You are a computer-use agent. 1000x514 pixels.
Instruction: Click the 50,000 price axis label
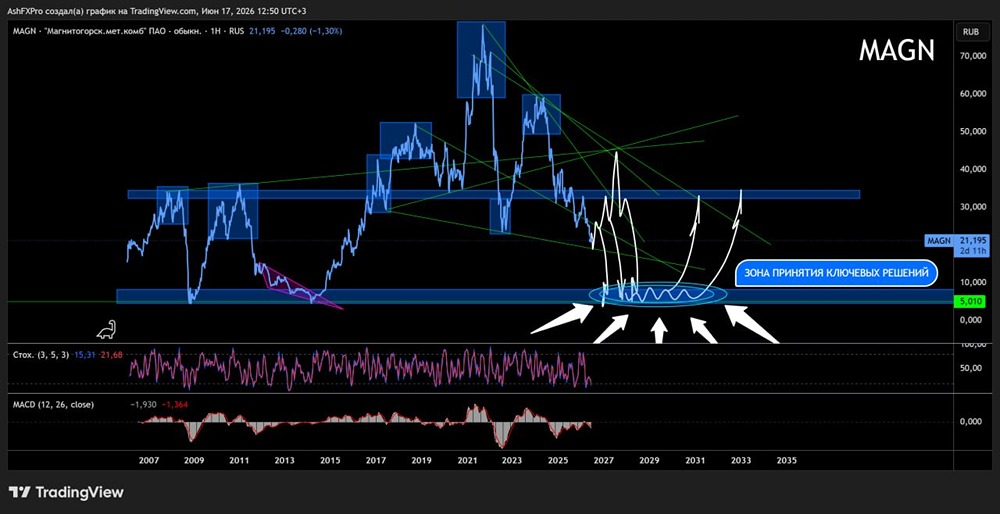tap(972, 131)
